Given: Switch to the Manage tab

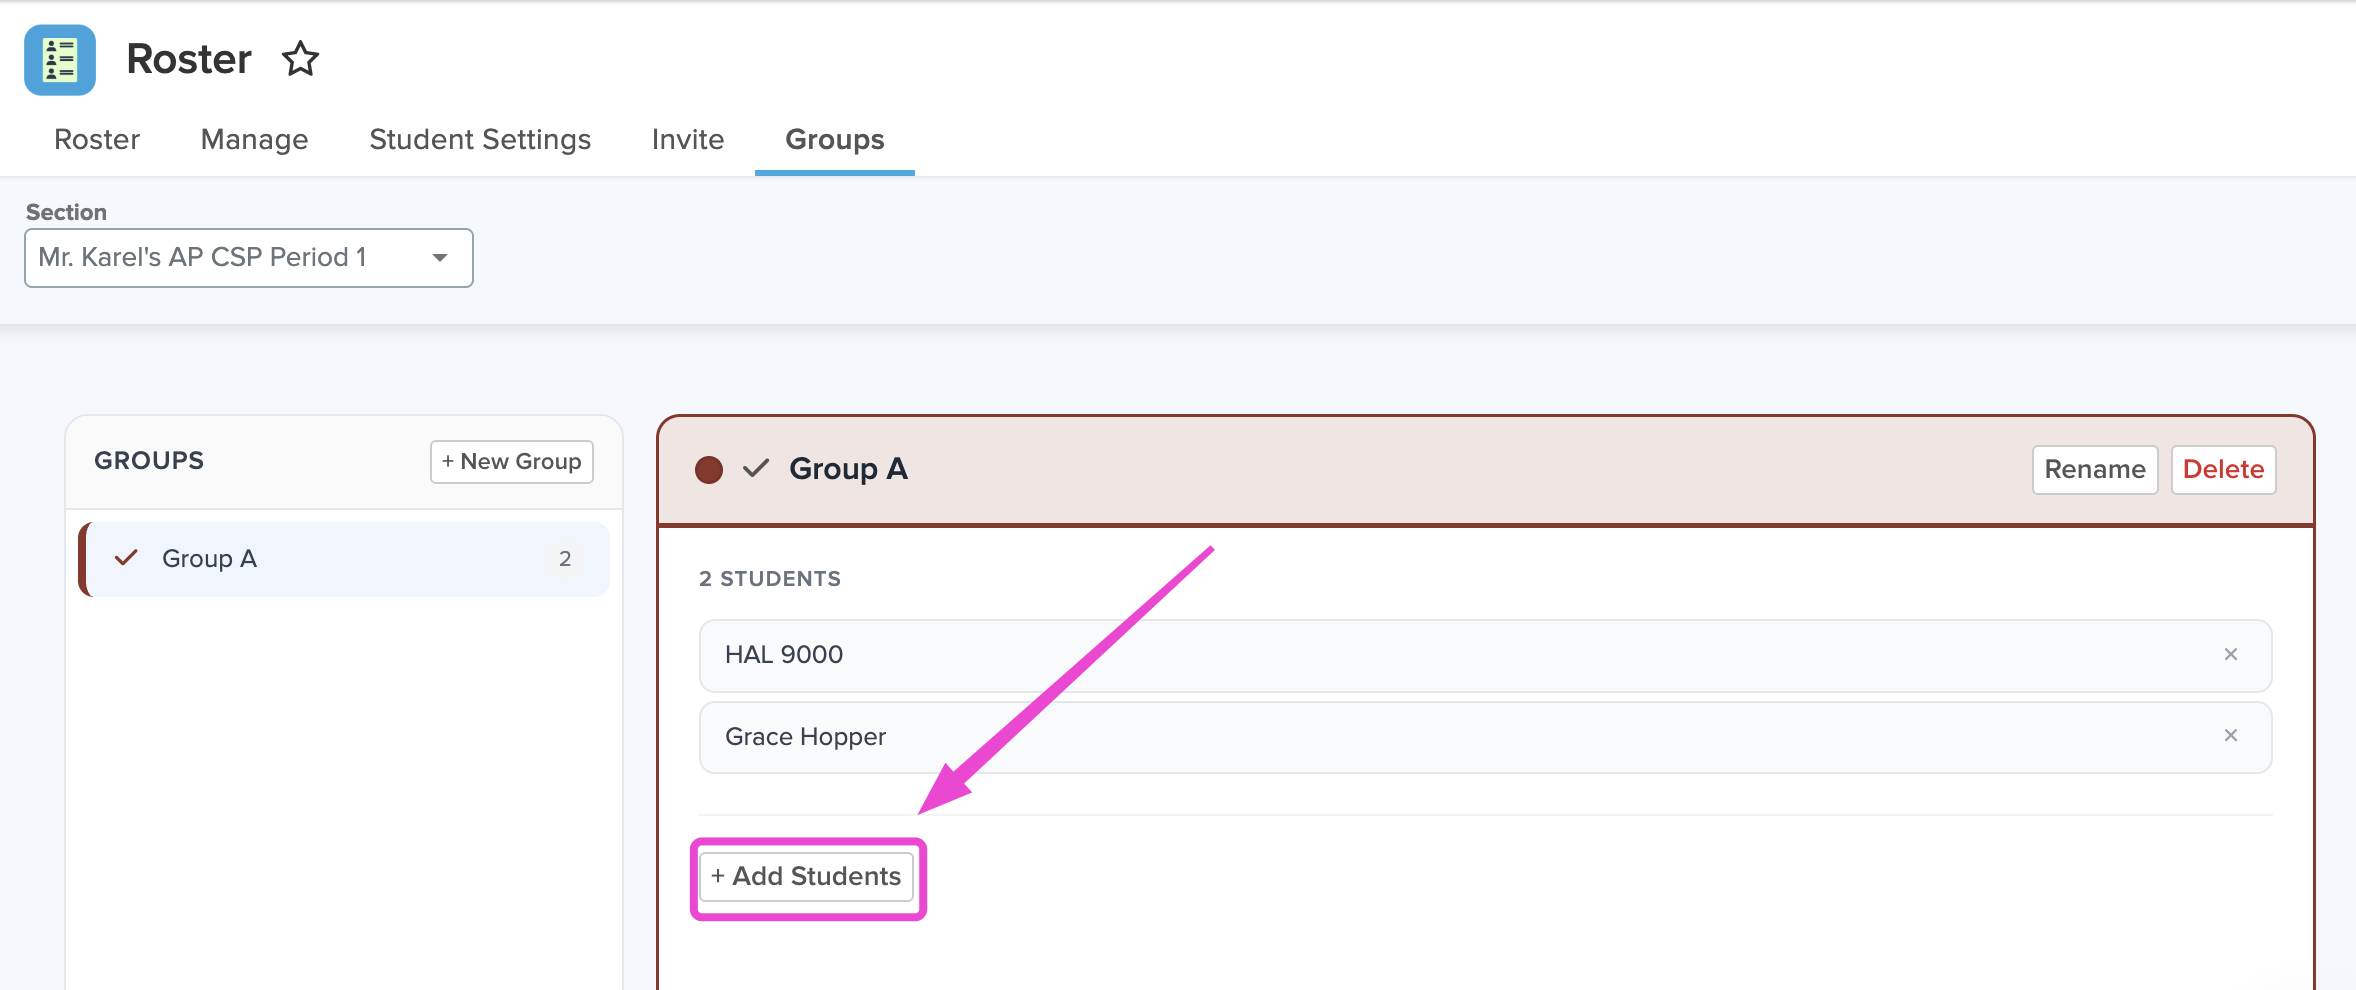Looking at the screenshot, I should (253, 140).
